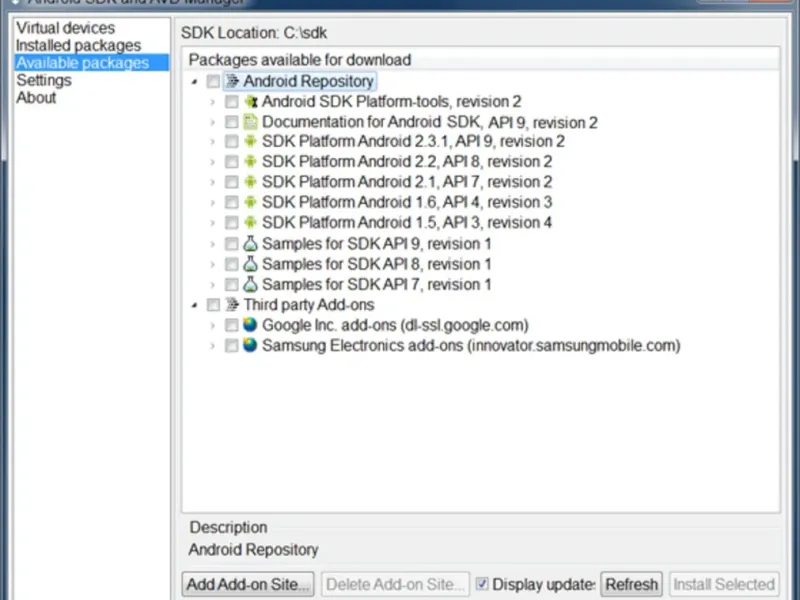Expand SDK Platform Android 2.1 node
This screenshot has width=800, height=600.
(x=213, y=183)
